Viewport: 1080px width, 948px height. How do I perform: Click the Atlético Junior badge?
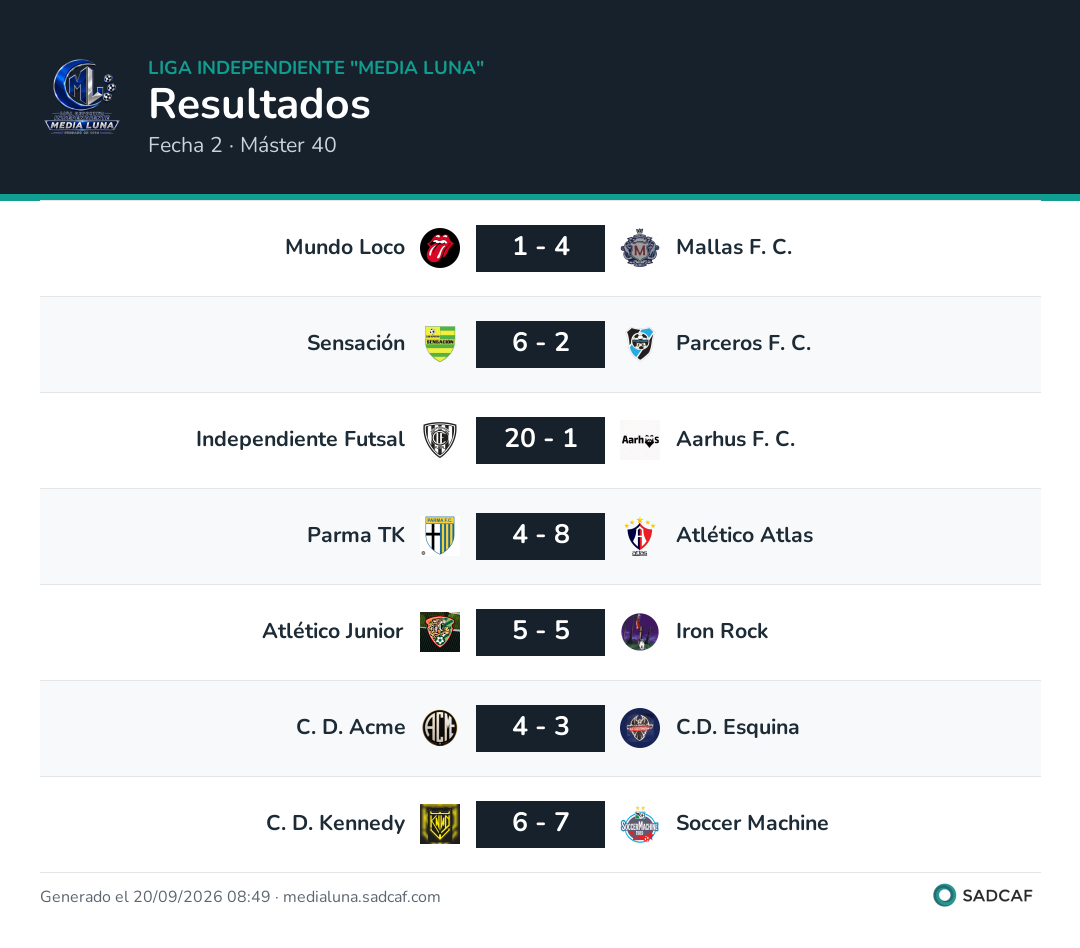click(439, 632)
